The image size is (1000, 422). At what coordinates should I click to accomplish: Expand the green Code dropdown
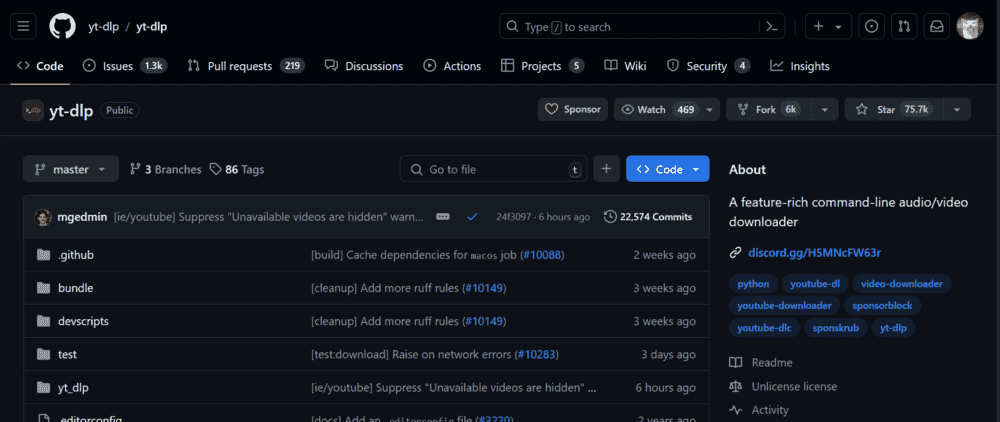tap(668, 169)
